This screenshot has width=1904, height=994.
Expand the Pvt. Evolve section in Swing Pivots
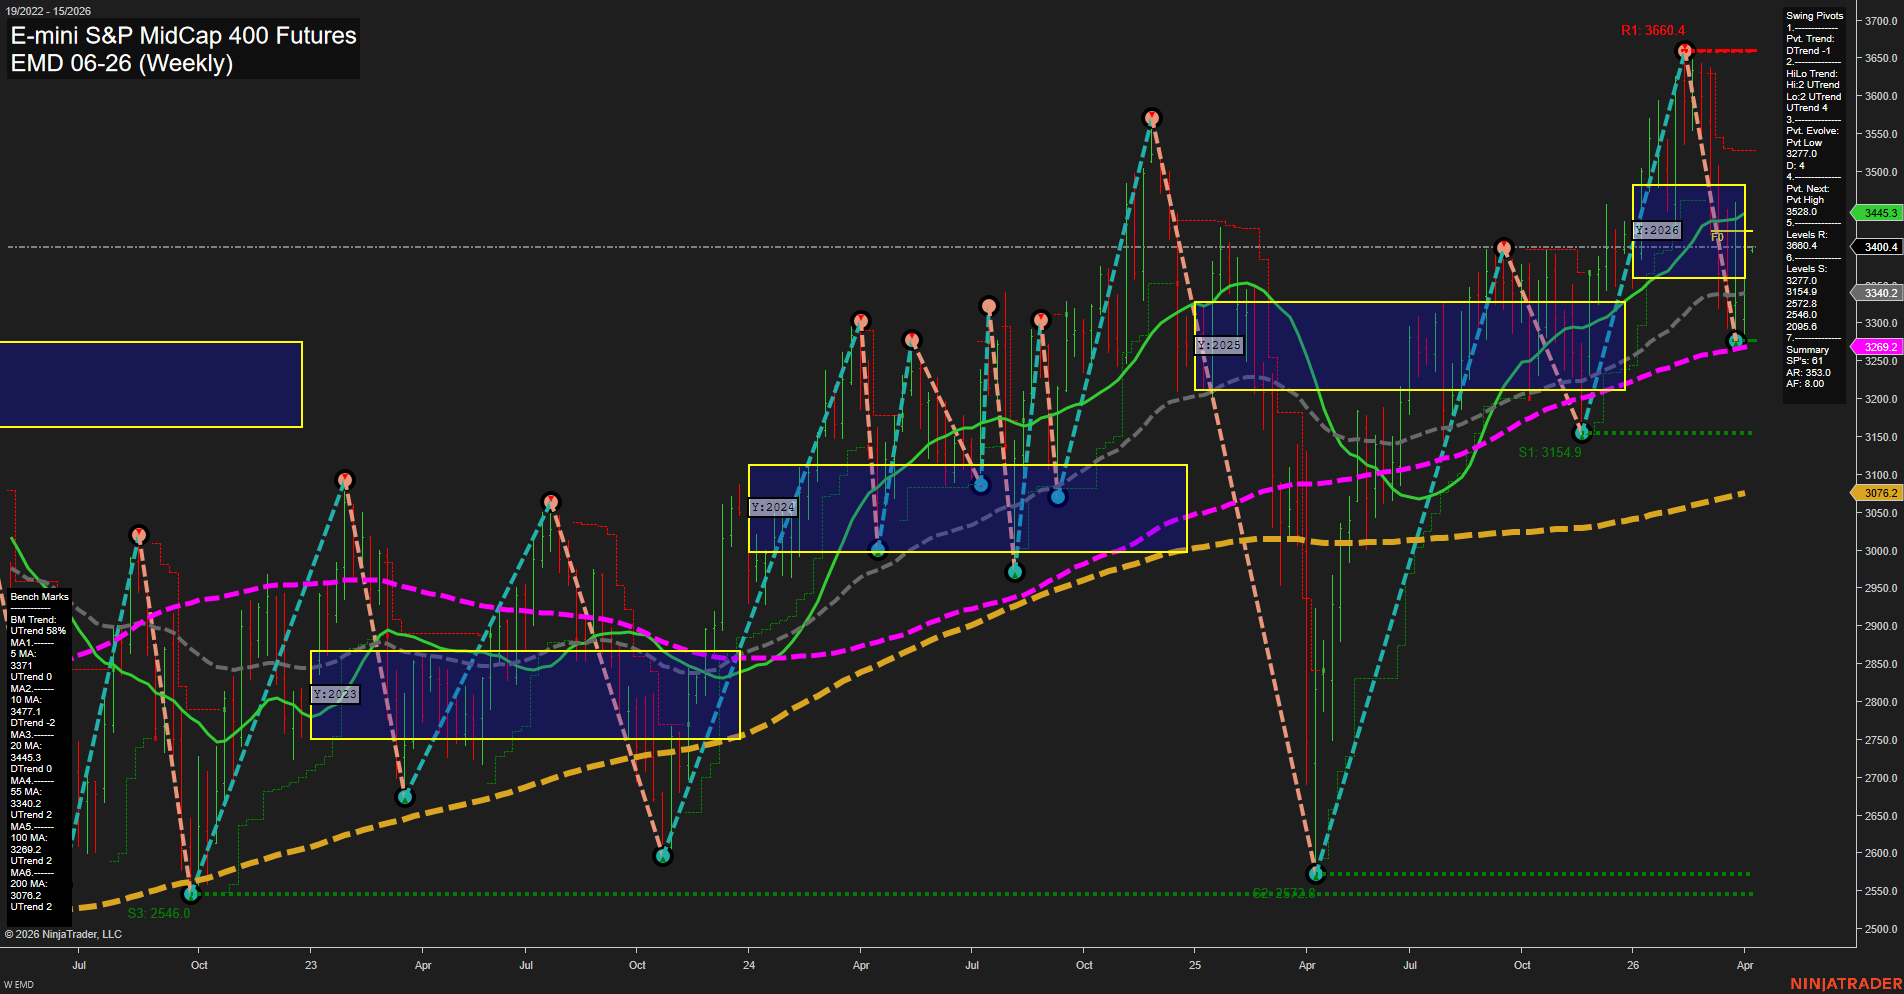click(x=1811, y=130)
